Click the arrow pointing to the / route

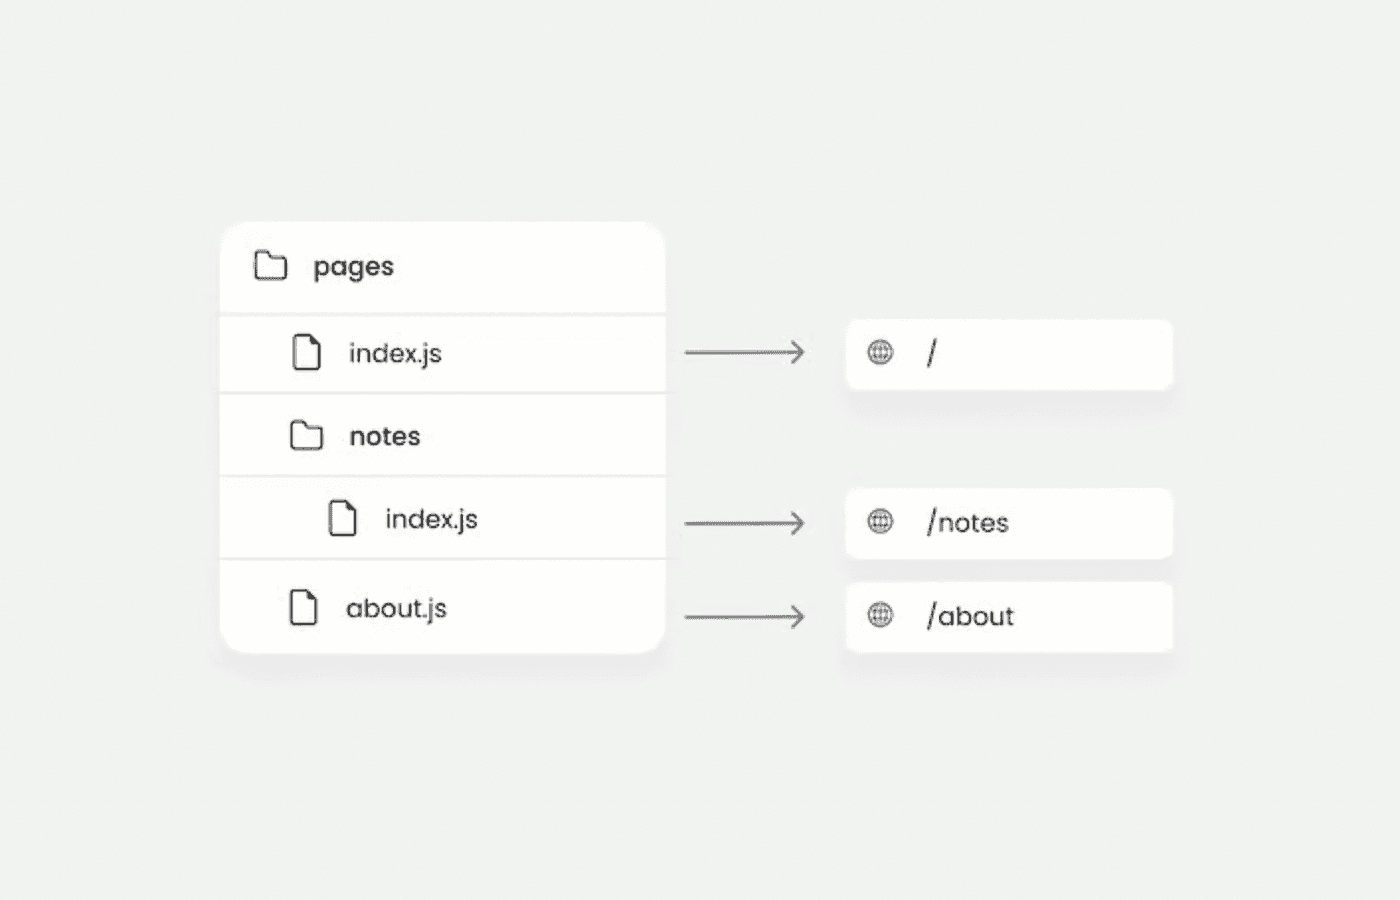click(744, 352)
